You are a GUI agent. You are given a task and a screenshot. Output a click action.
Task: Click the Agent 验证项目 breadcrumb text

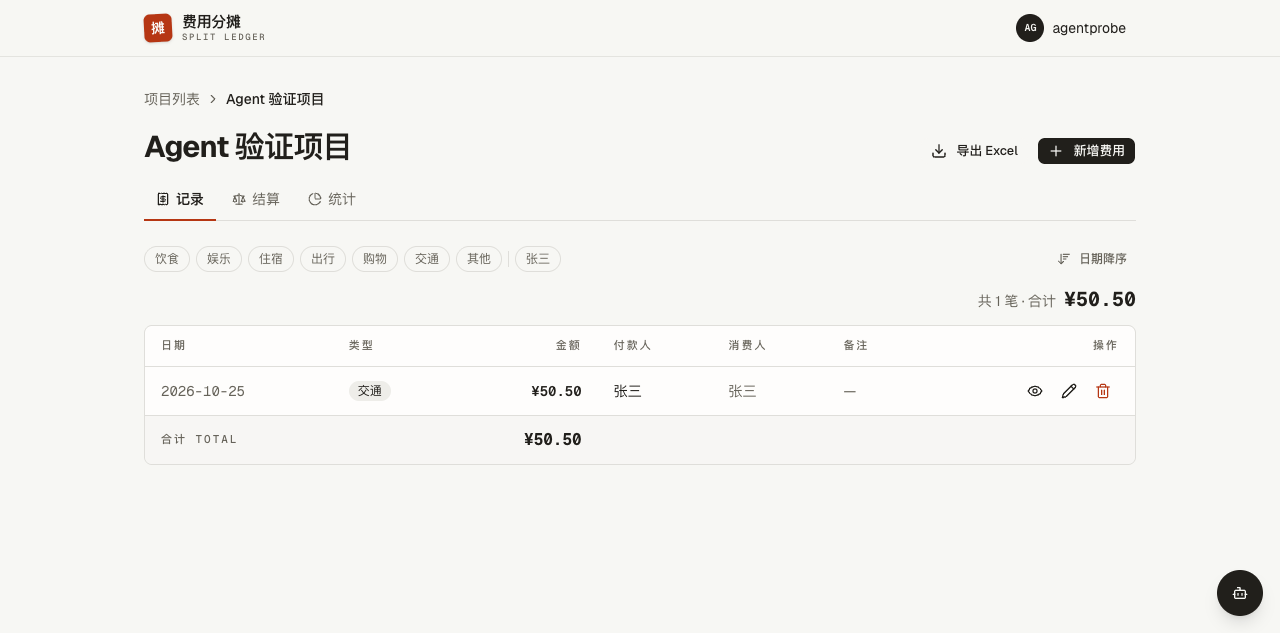pyautogui.click(x=275, y=99)
